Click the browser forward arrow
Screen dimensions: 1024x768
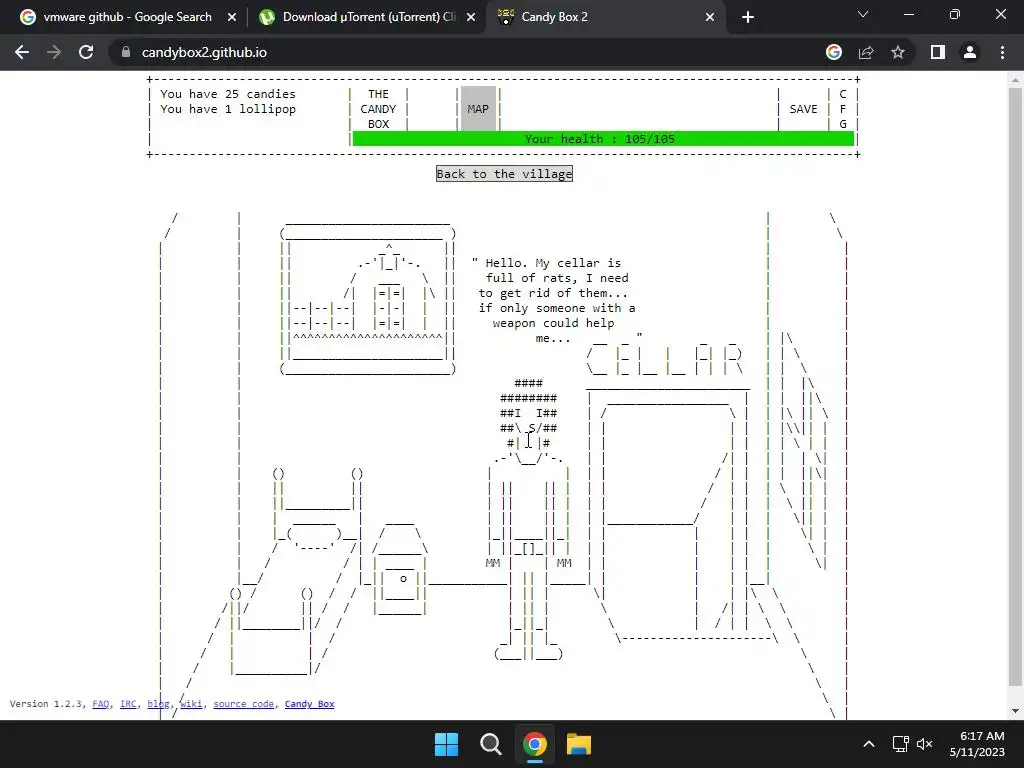tap(54, 52)
